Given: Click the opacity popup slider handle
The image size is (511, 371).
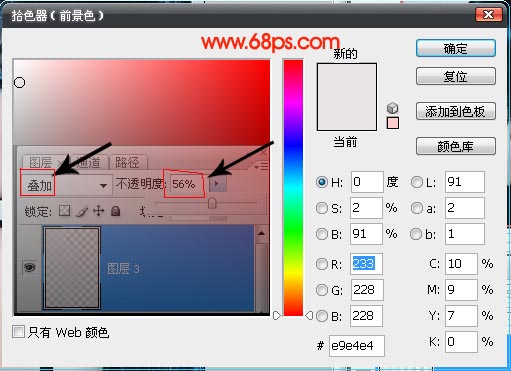Looking at the screenshot, I should click(212, 203).
